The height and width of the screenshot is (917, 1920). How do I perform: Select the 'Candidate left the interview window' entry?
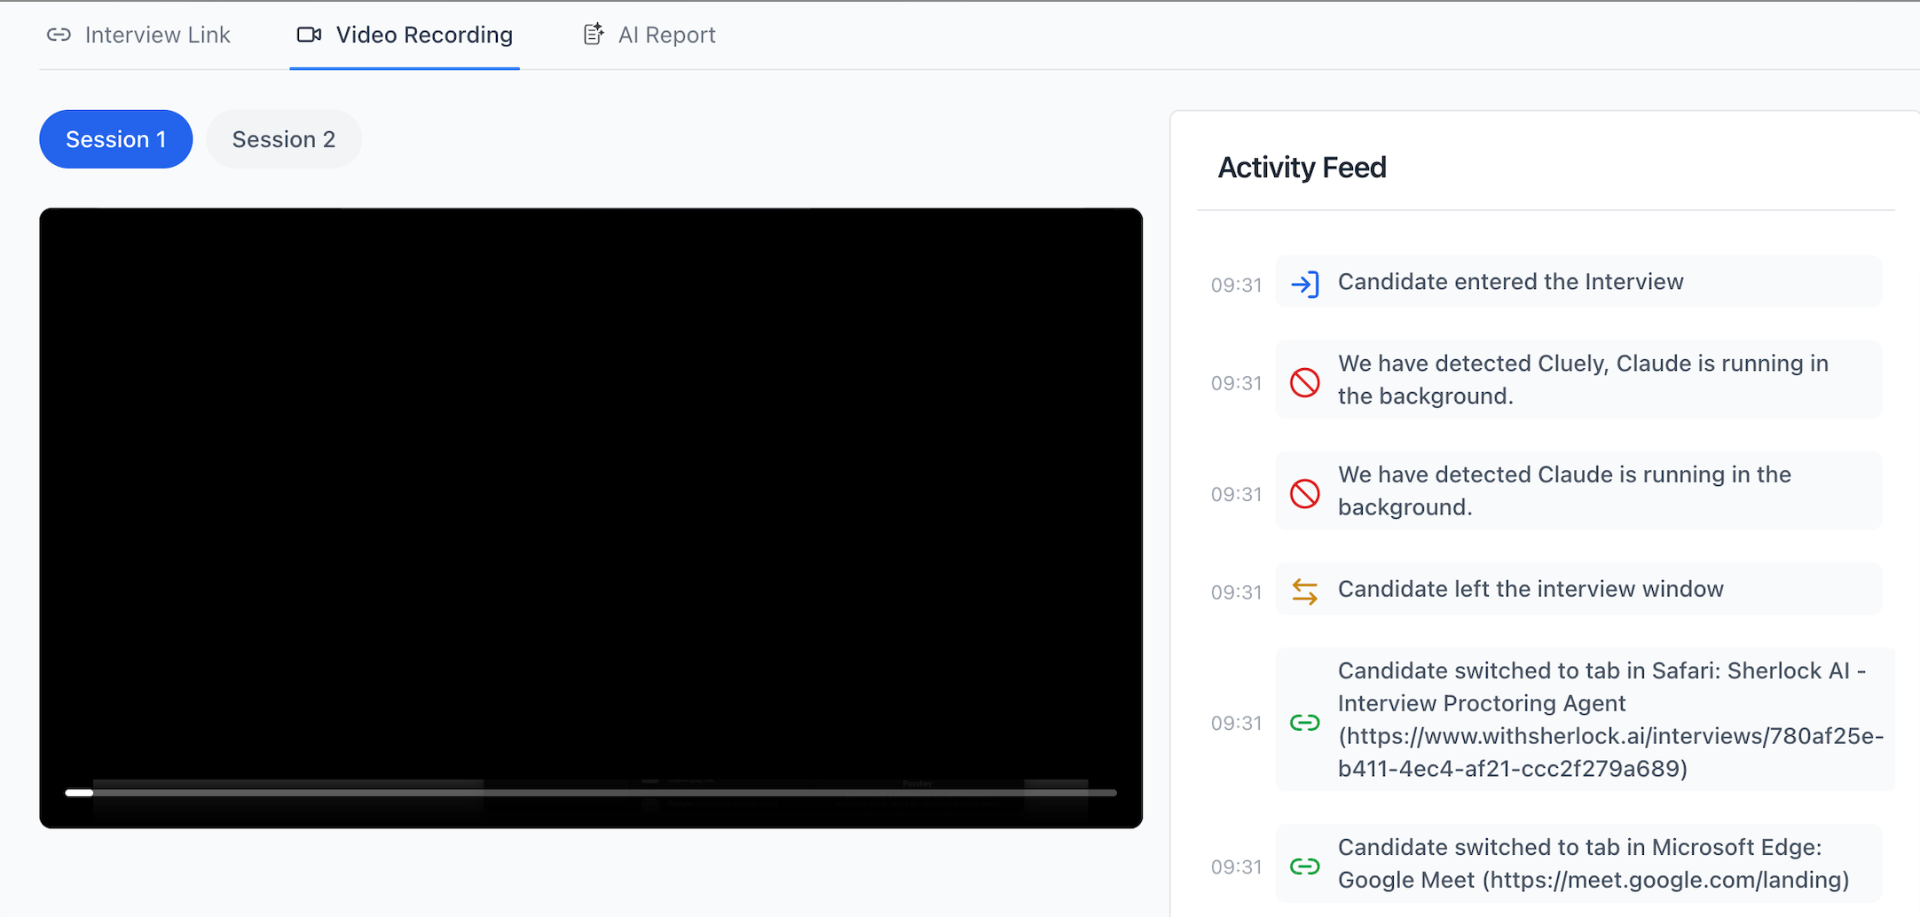(1530, 589)
